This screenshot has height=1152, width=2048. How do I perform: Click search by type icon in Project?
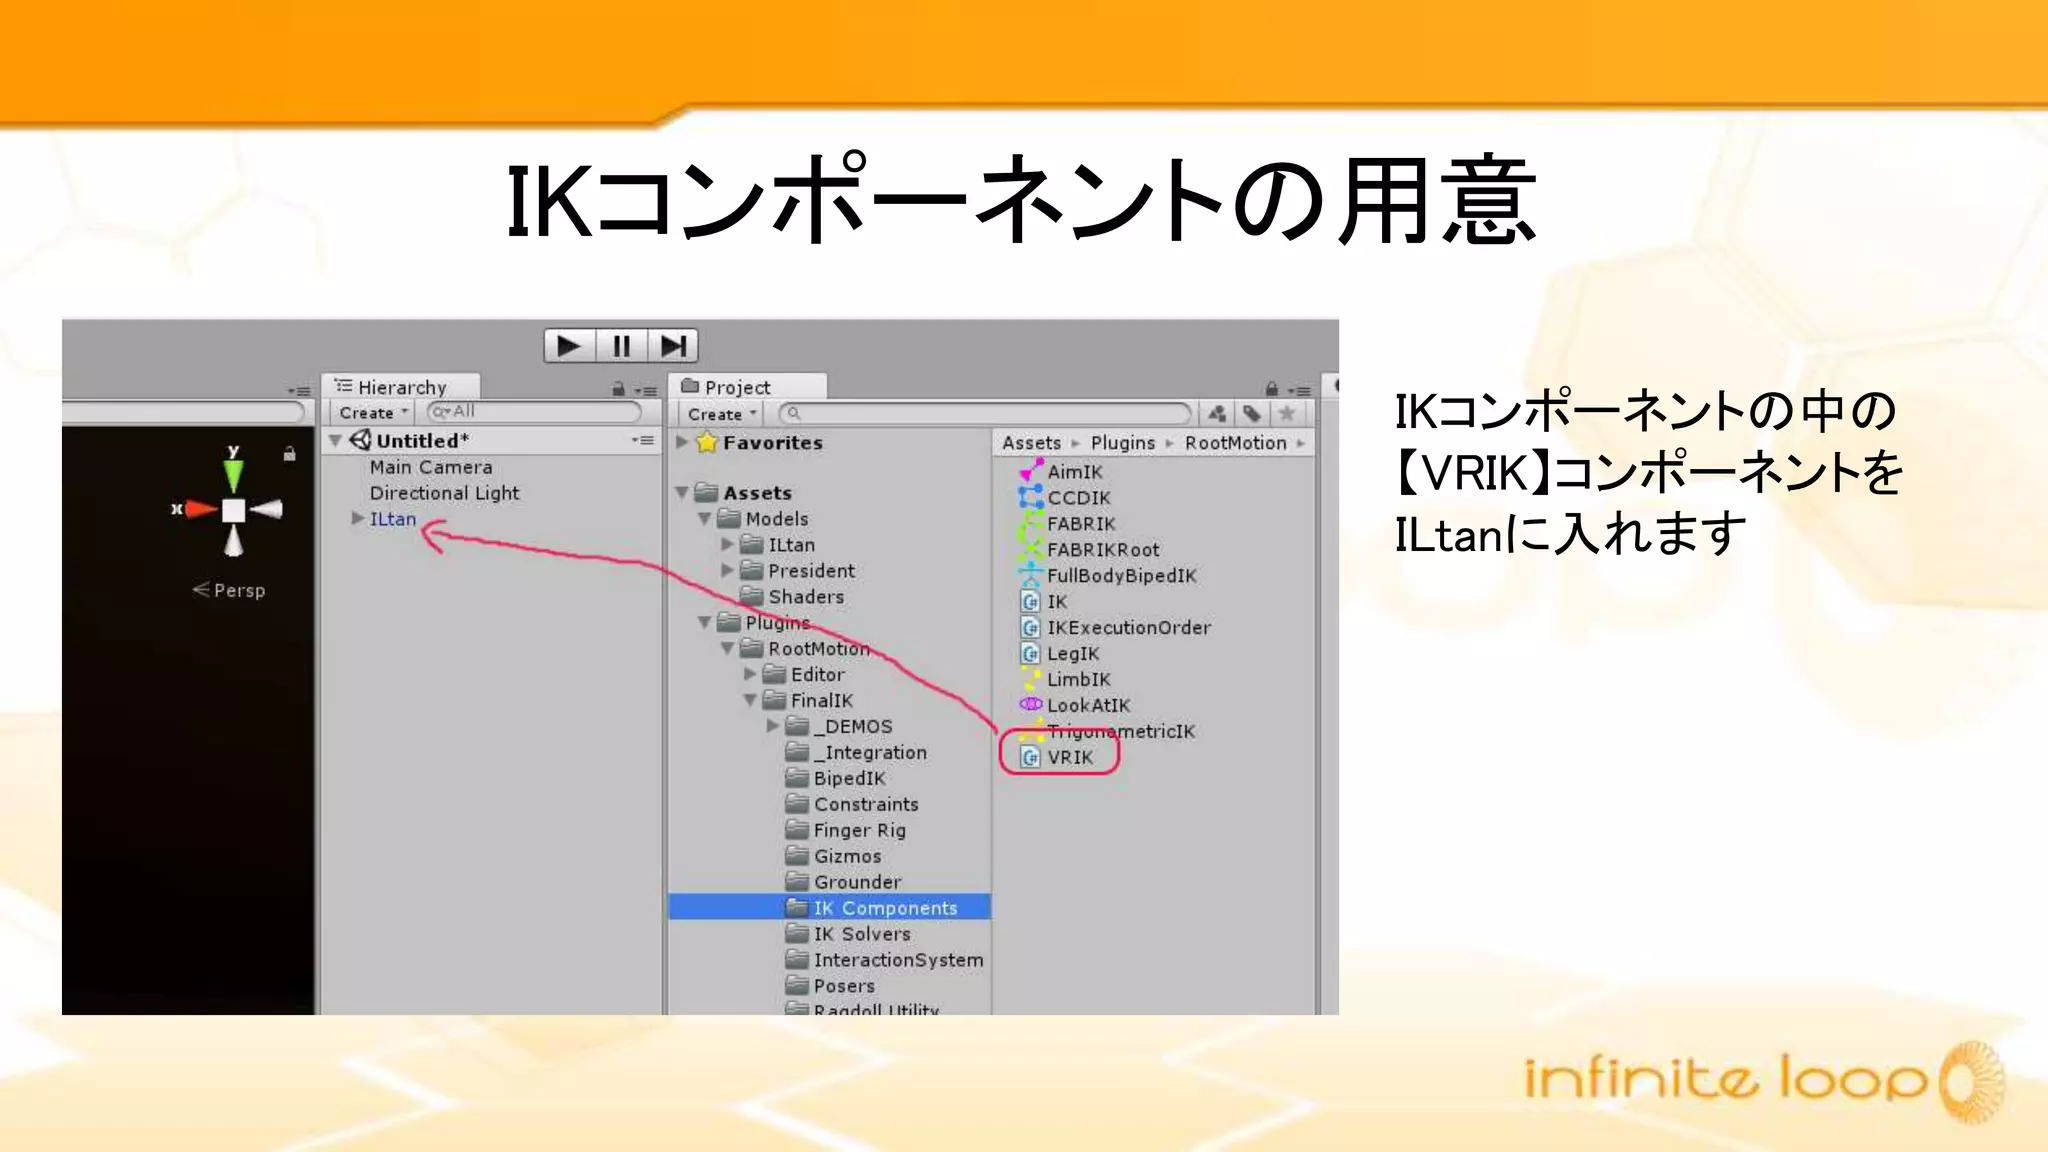(1217, 413)
